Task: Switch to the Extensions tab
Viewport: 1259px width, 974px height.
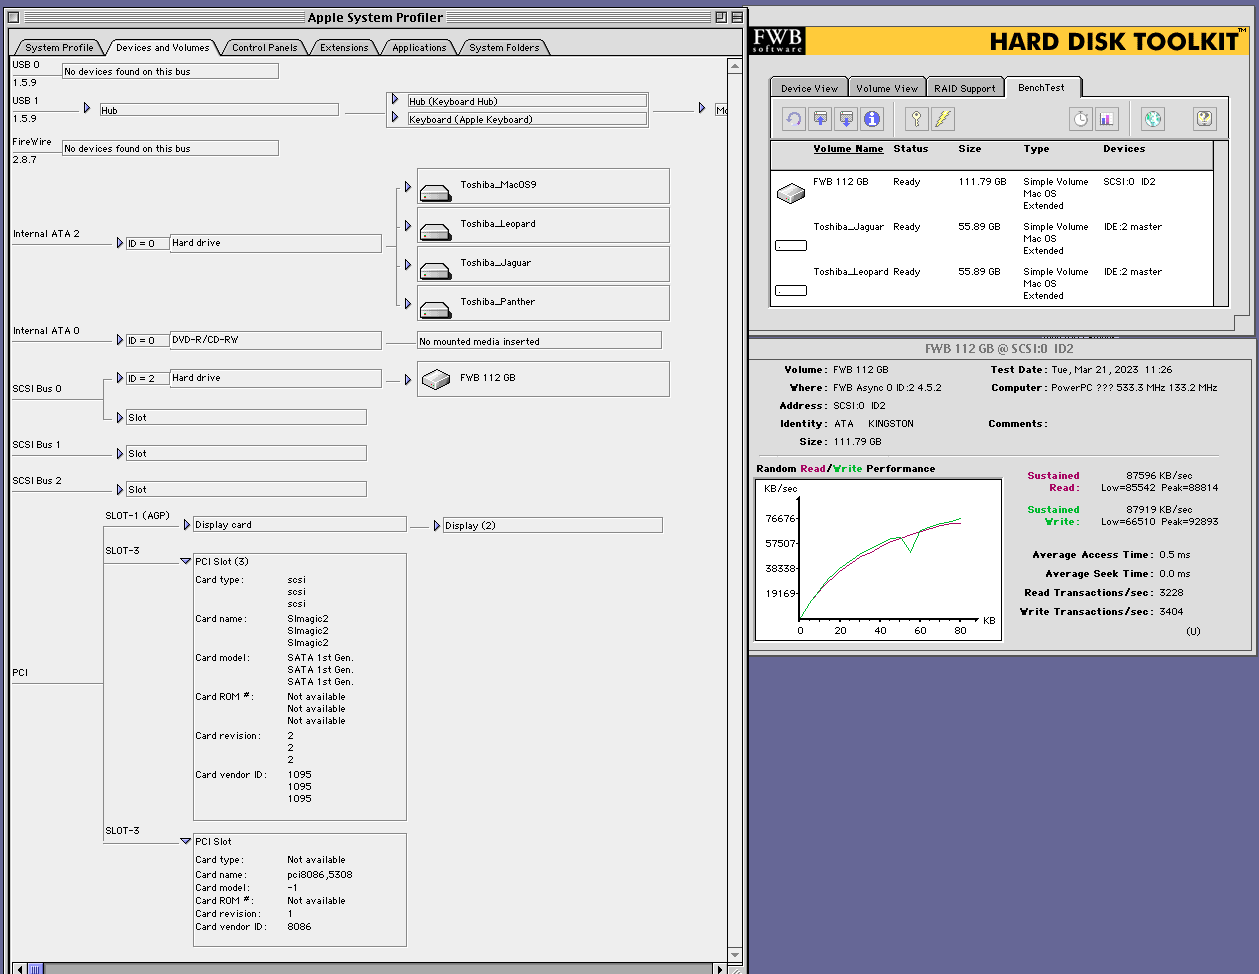Action: point(344,47)
